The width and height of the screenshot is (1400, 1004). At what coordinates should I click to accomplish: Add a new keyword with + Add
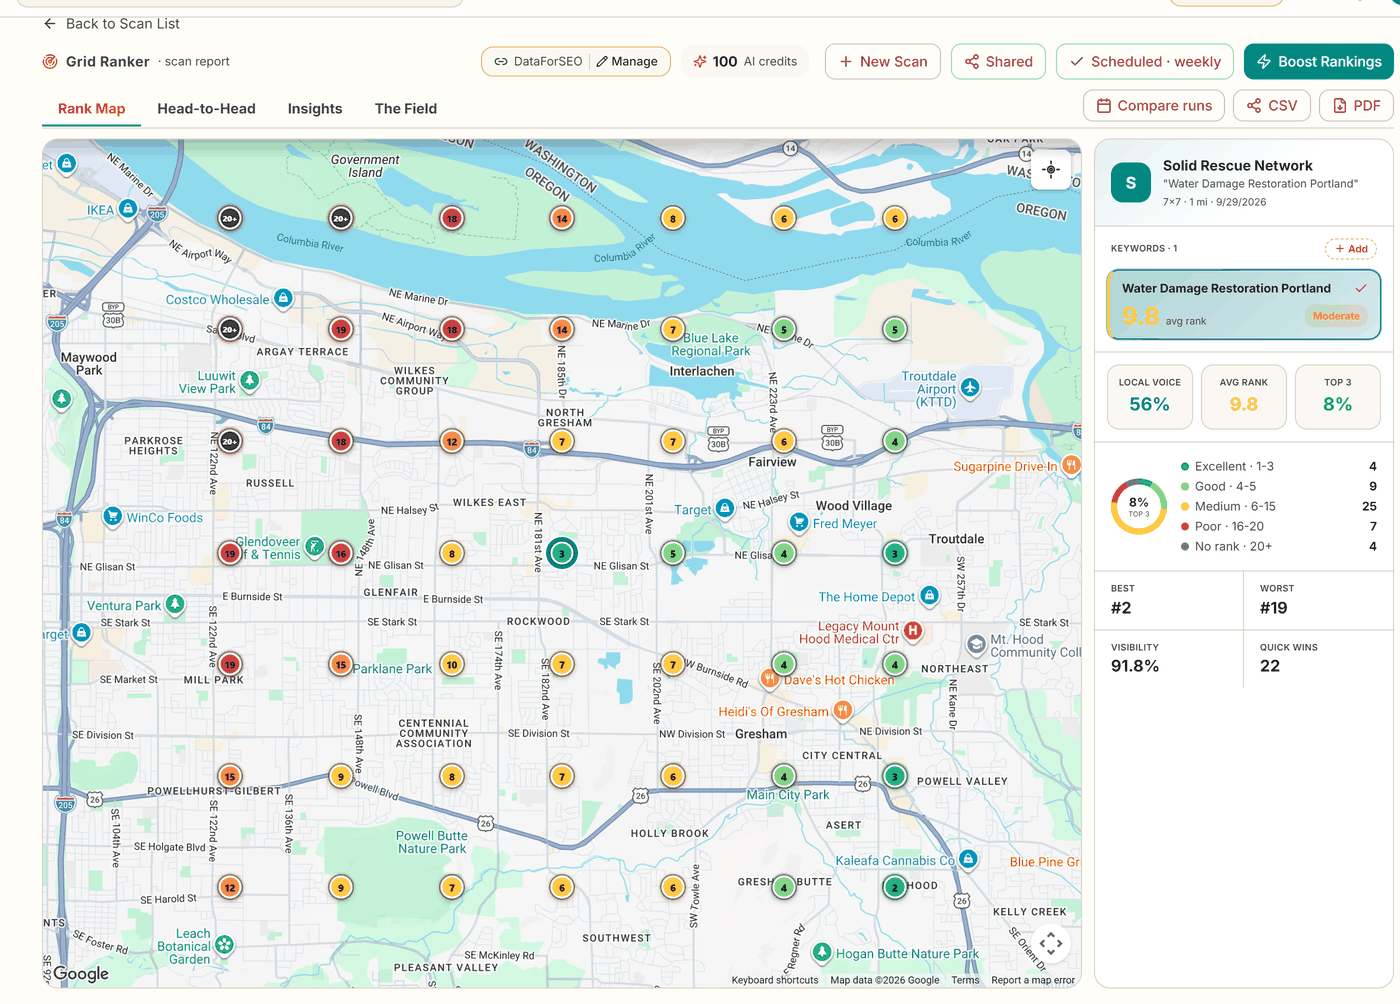1351,249
